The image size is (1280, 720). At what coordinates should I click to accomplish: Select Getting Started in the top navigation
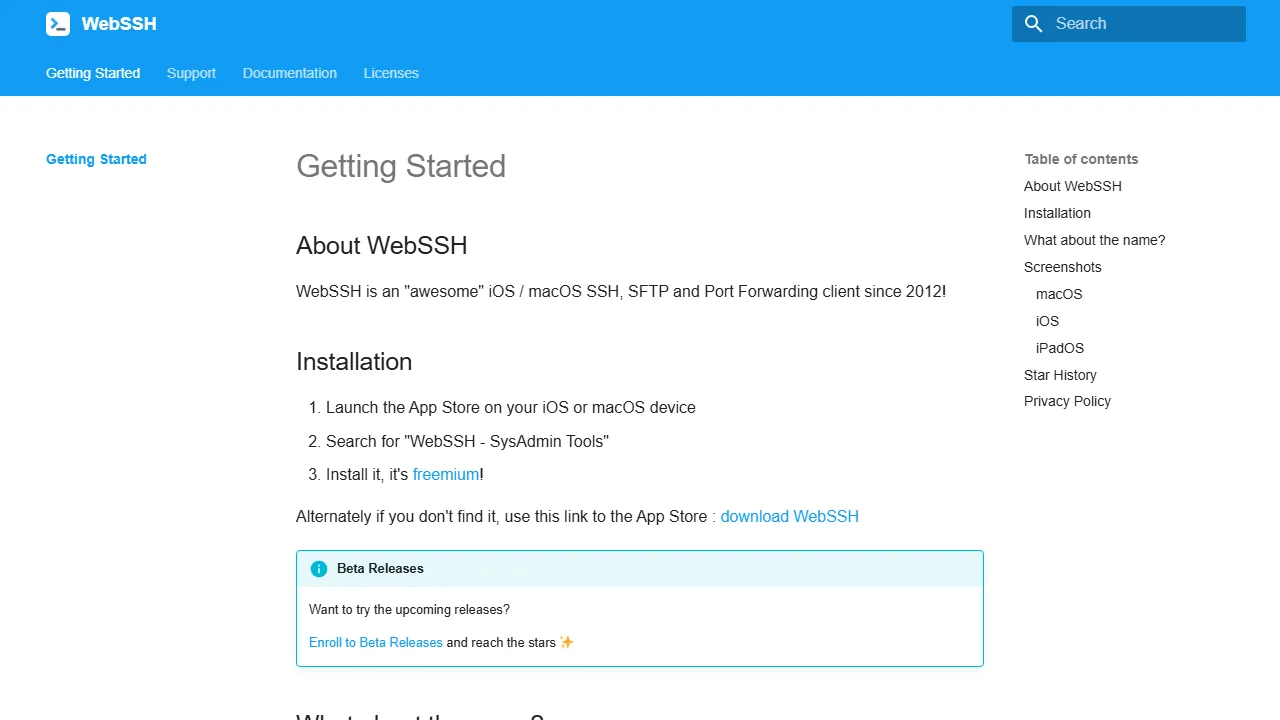pos(92,73)
